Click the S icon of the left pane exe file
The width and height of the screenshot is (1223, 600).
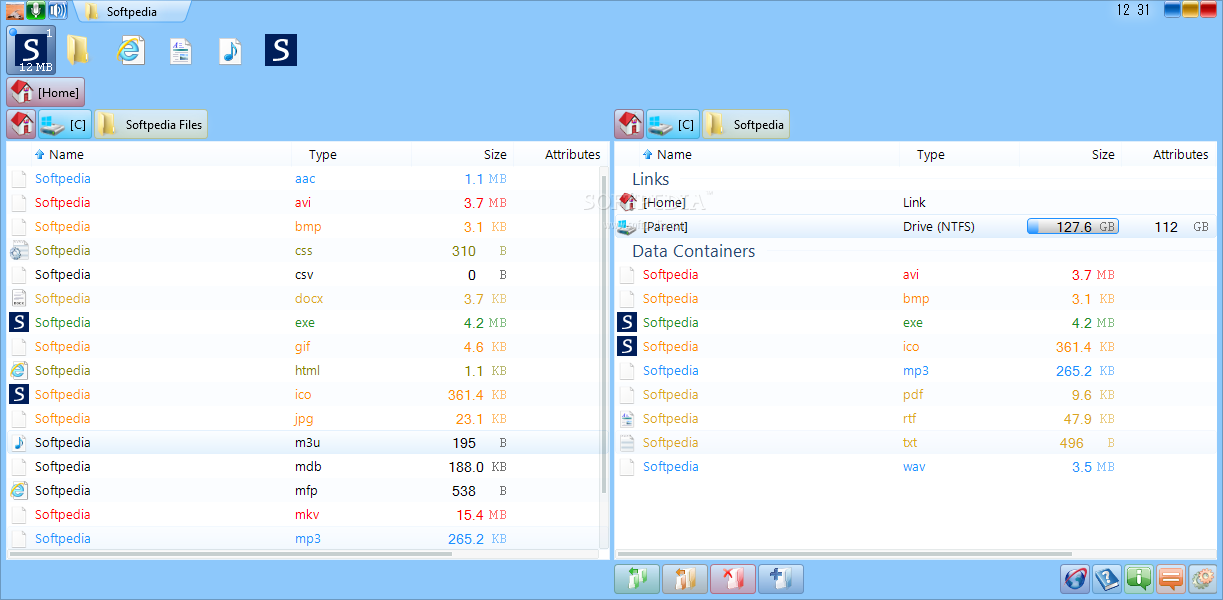coord(19,322)
